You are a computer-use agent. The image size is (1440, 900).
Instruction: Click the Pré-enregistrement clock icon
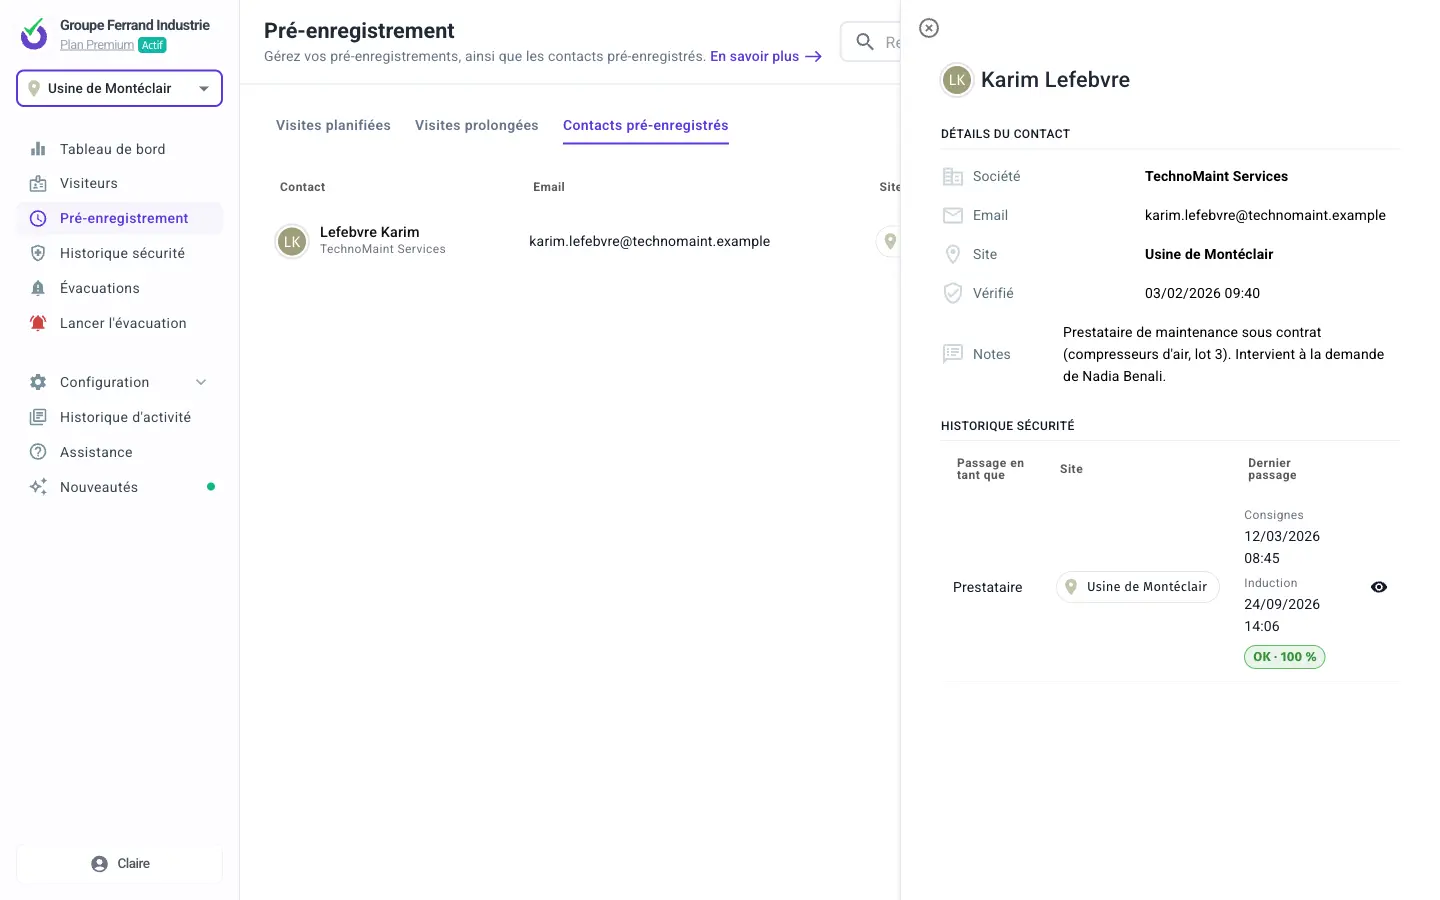pos(38,219)
